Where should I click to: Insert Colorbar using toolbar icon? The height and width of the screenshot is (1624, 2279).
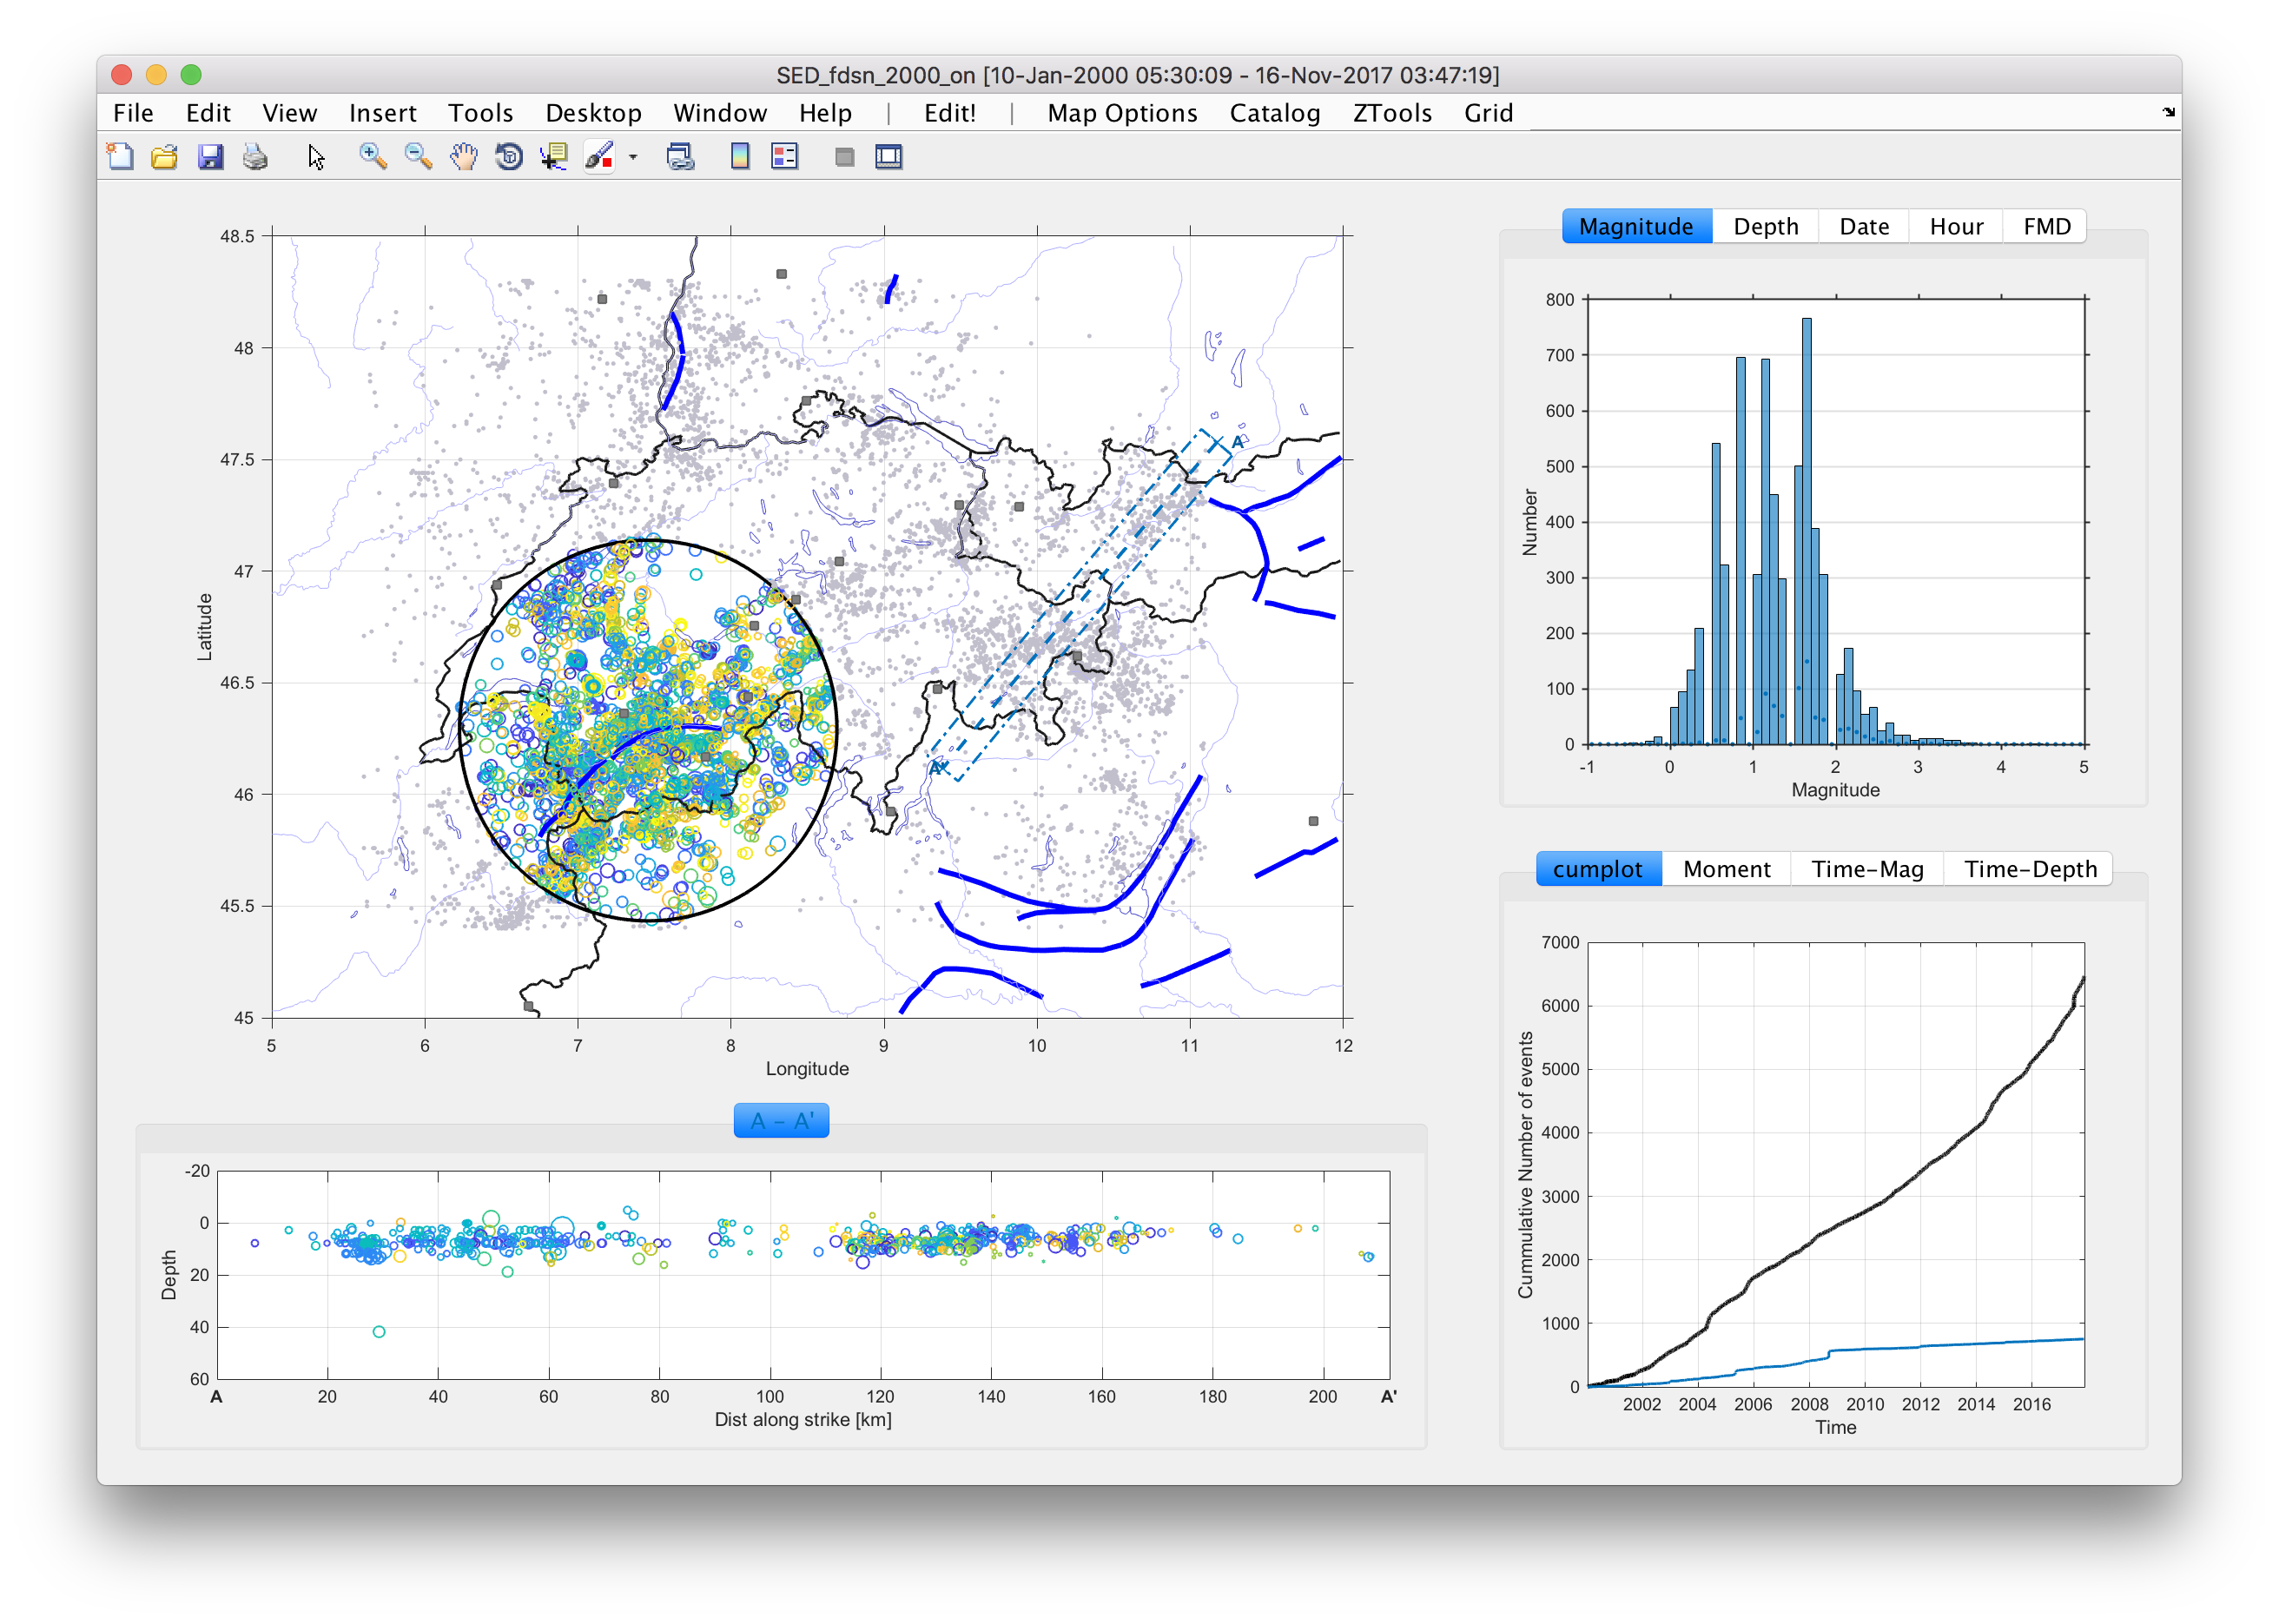tap(740, 156)
